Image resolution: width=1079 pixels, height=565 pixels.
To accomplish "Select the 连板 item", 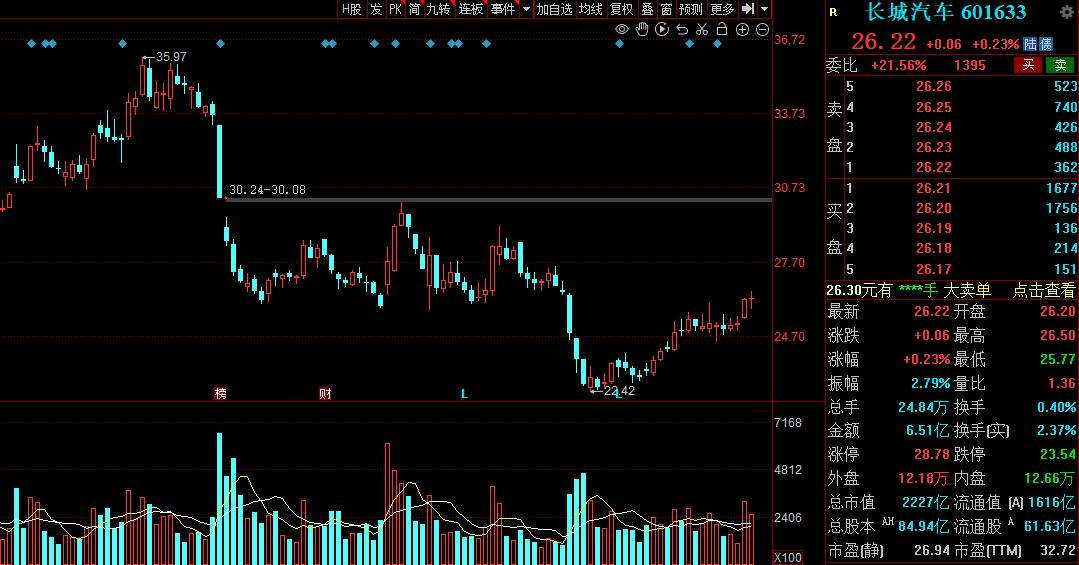I will point(471,9).
